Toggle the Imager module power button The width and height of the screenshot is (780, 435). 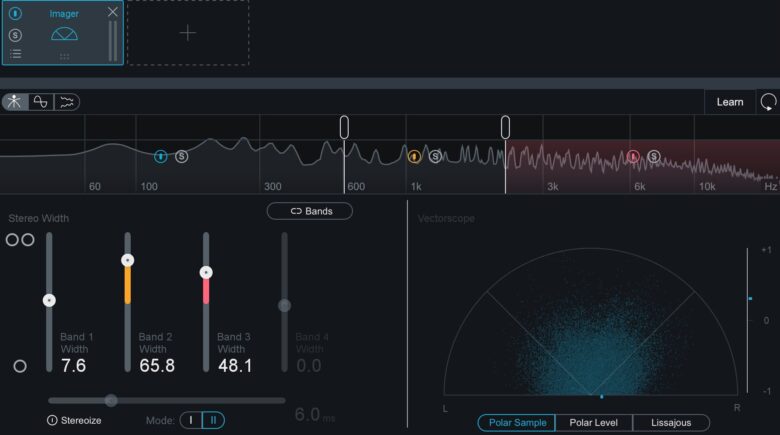pos(15,14)
